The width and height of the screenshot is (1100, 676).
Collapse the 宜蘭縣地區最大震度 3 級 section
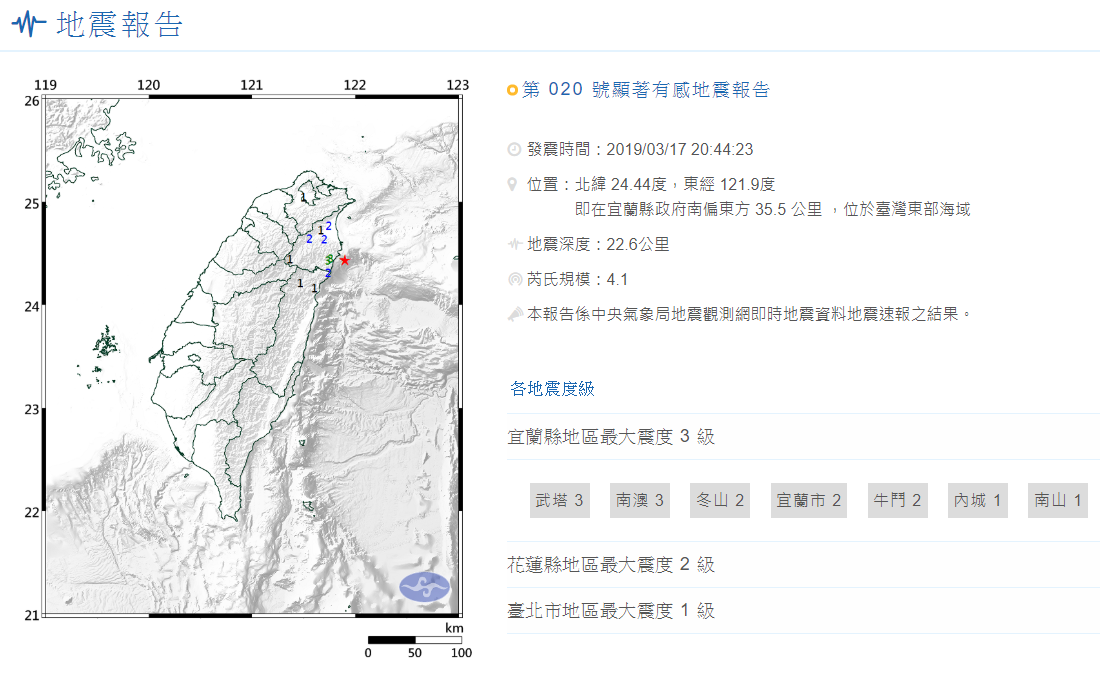coord(611,437)
